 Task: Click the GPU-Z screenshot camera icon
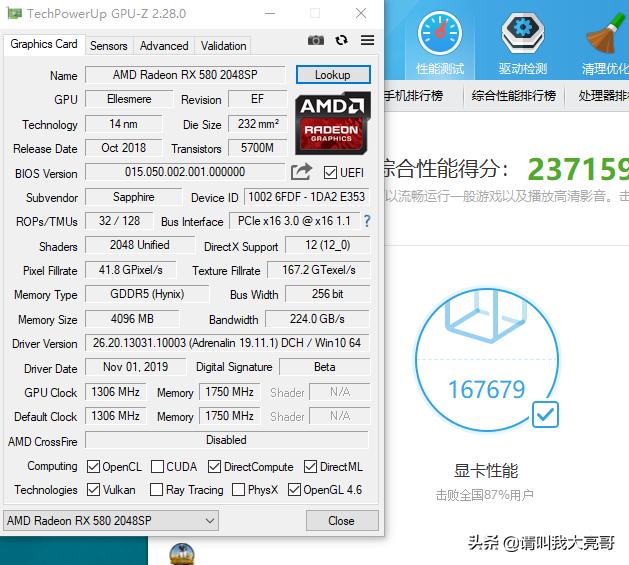pos(316,40)
